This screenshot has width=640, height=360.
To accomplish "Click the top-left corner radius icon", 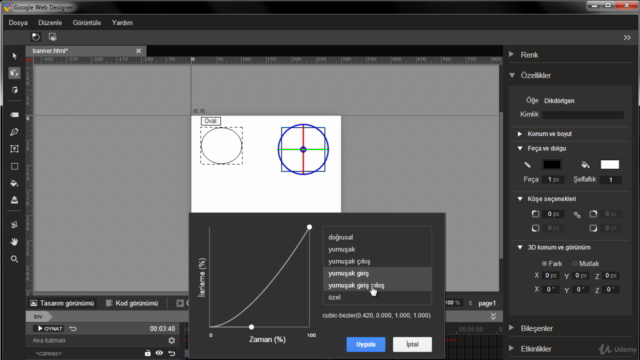I will (536, 214).
